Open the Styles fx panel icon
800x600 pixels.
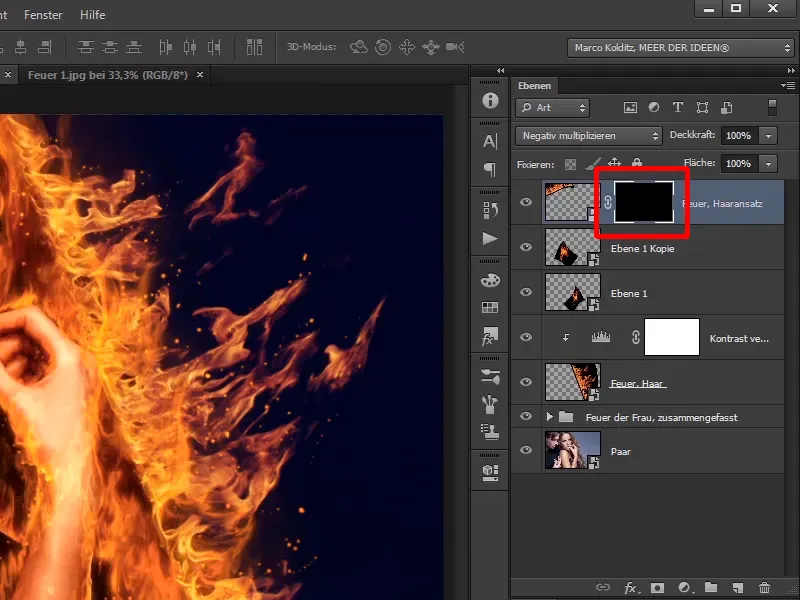(490, 336)
